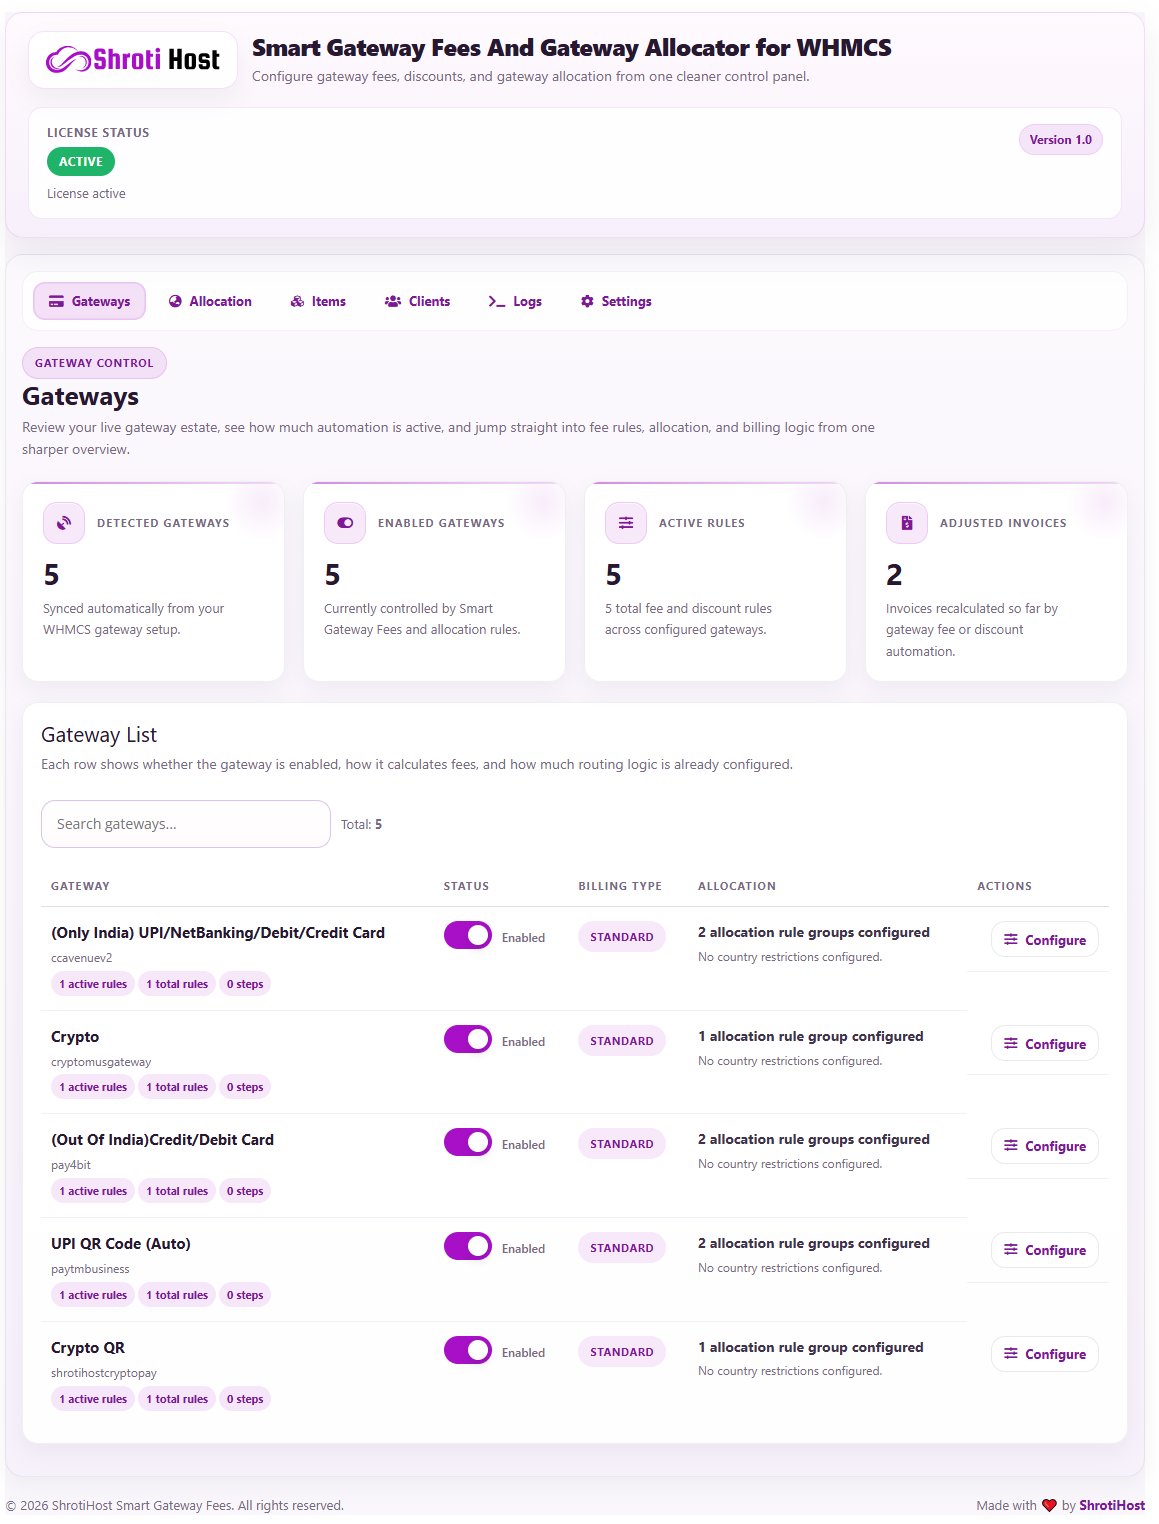
Task: Disable the Crypto QR enabled switch
Action: coord(467,1350)
